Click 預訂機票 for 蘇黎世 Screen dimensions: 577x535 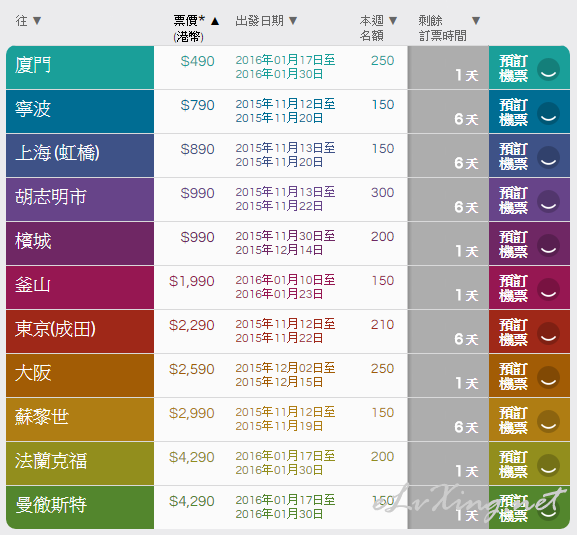point(513,420)
